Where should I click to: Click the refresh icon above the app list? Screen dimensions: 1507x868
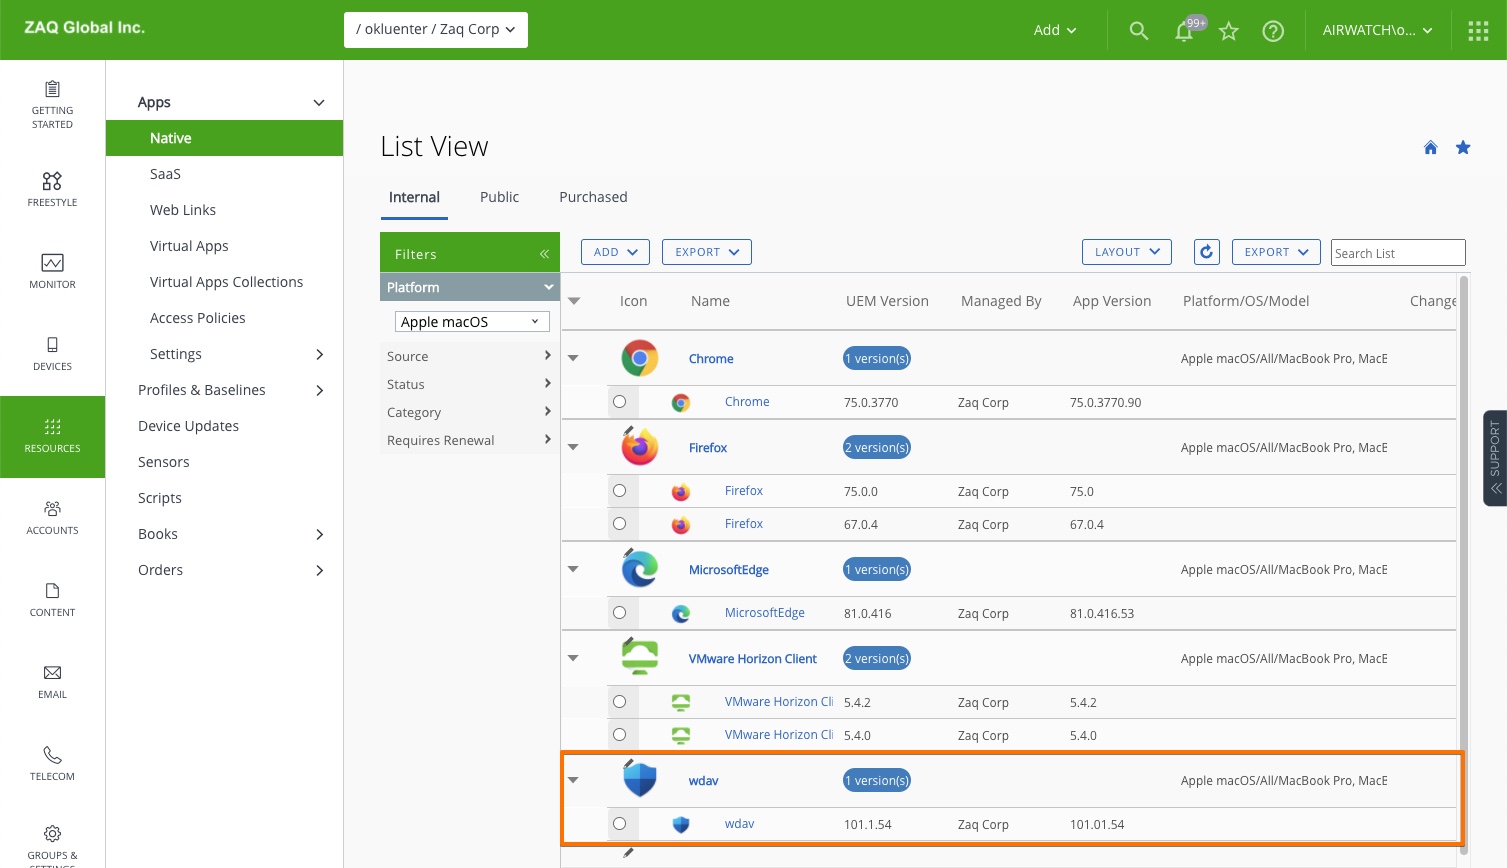click(1206, 251)
